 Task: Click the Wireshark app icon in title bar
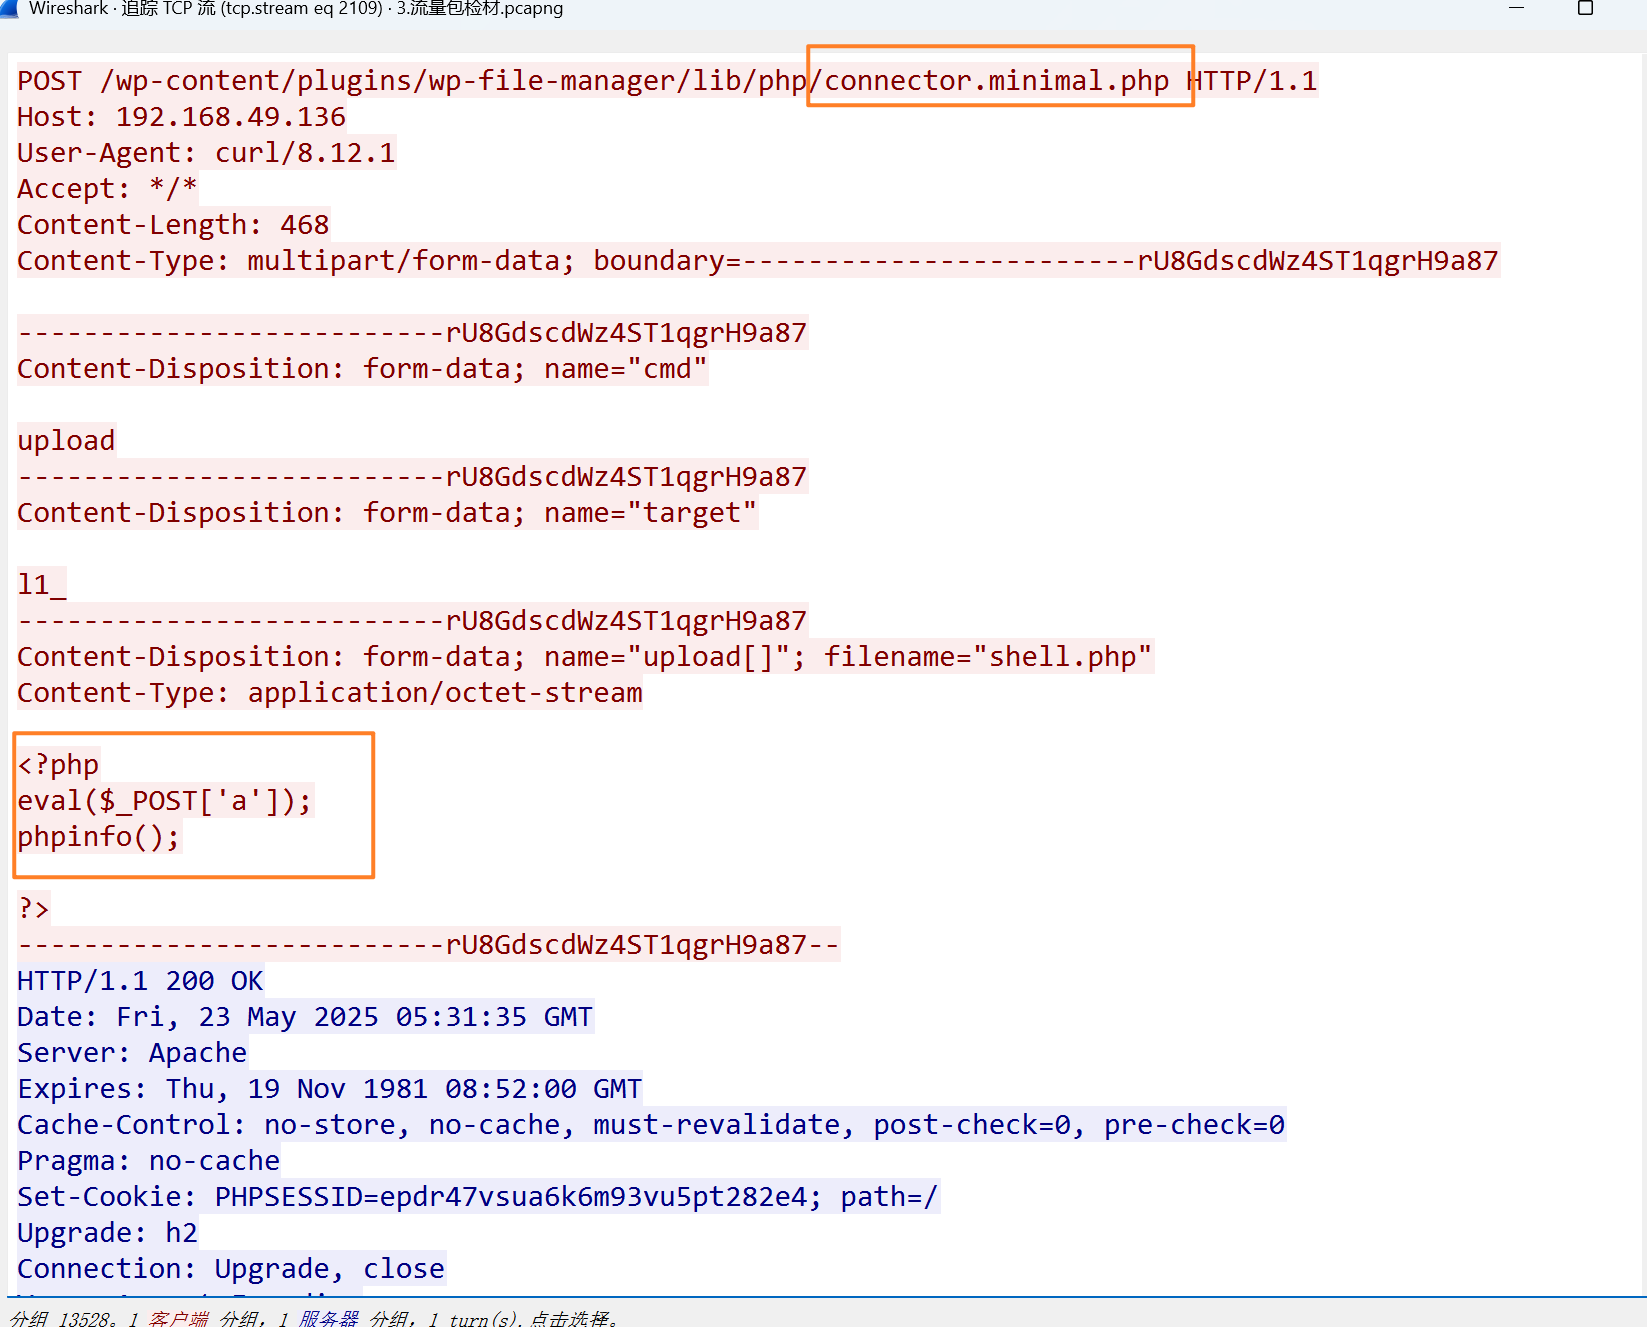(9, 8)
